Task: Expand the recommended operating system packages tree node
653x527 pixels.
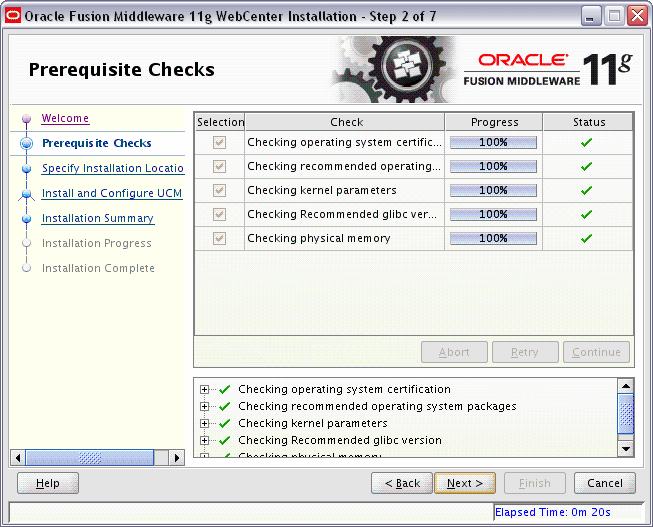Action: click(x=204, y=406)
